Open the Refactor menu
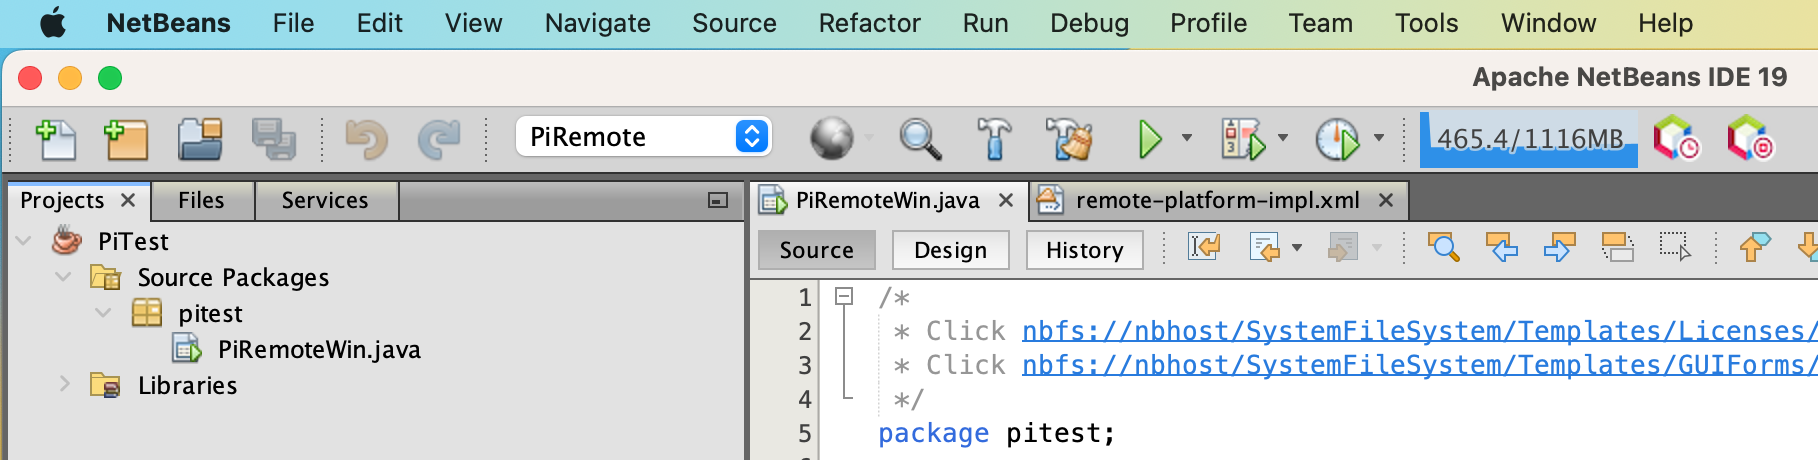 point(869,23)
